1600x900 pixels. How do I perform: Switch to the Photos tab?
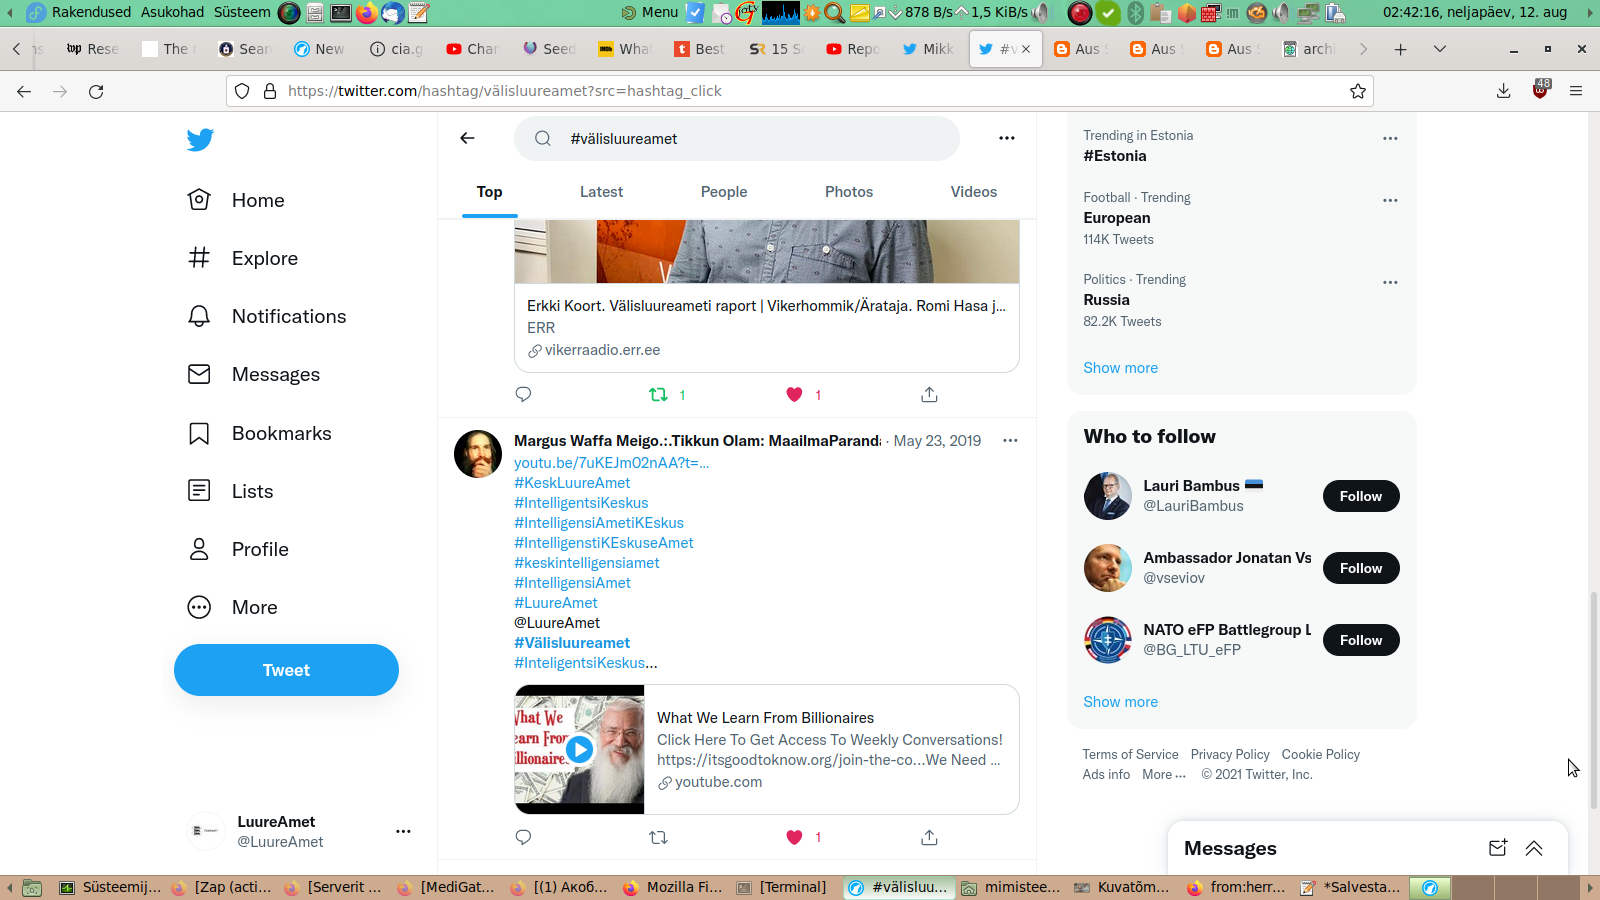pos(849,192)
